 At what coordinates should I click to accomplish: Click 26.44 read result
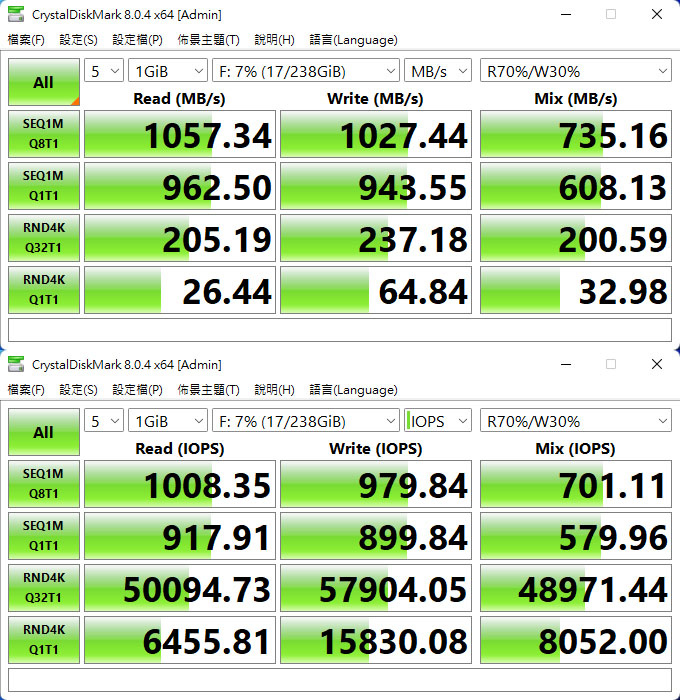click(x=180, y=290)
